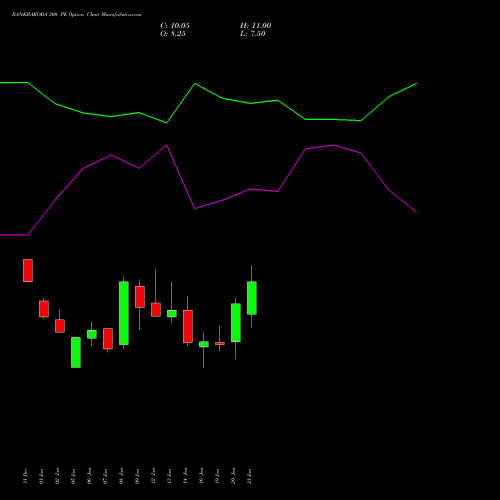The width and height of the screenshot is (500, 500).
Task: Click the 13 Jan date label
Action: click(x=170, y=476)
